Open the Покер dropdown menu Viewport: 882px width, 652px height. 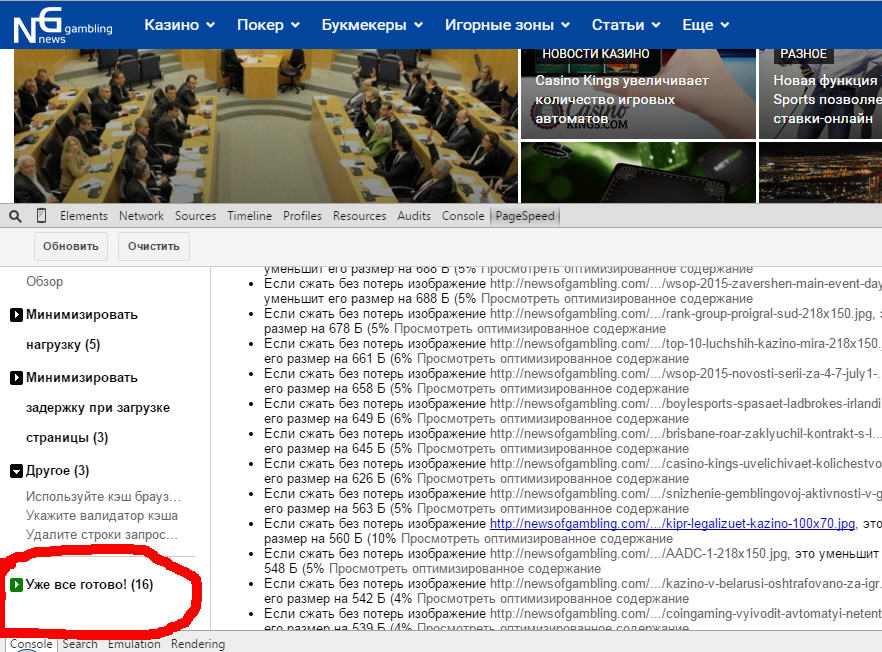(268, 25)
